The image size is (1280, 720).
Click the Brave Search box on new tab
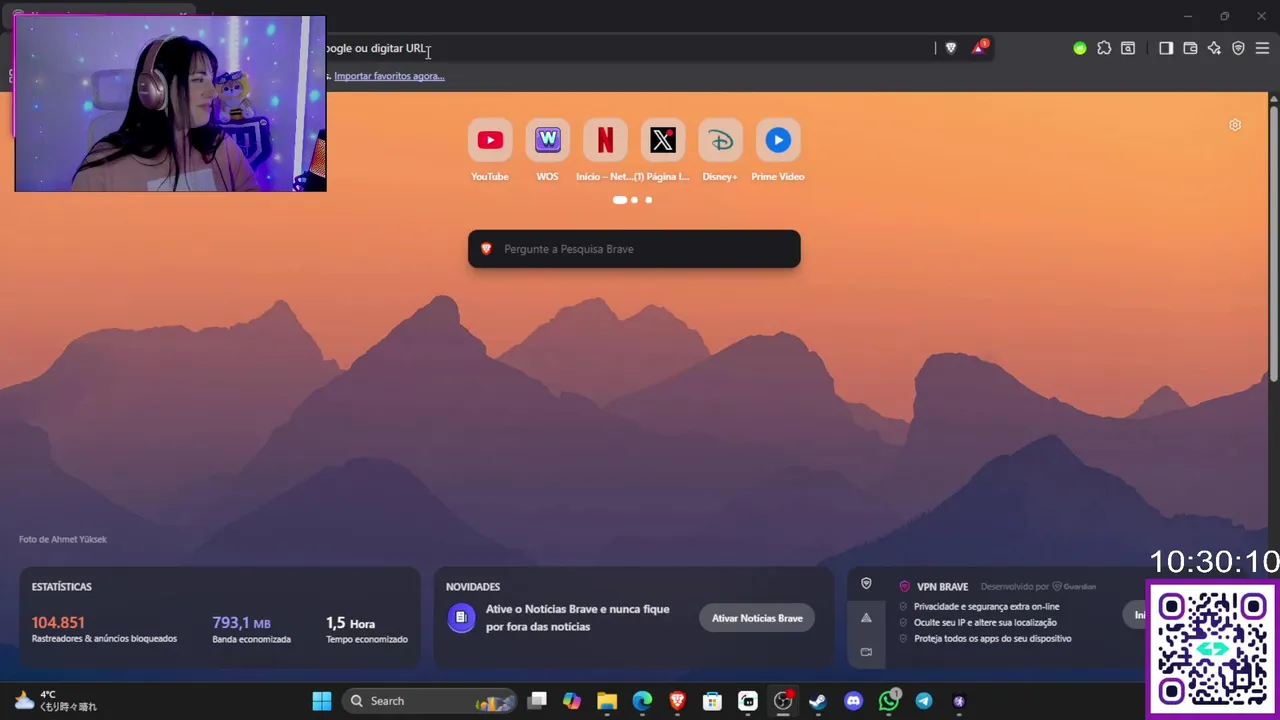(634, 249)
